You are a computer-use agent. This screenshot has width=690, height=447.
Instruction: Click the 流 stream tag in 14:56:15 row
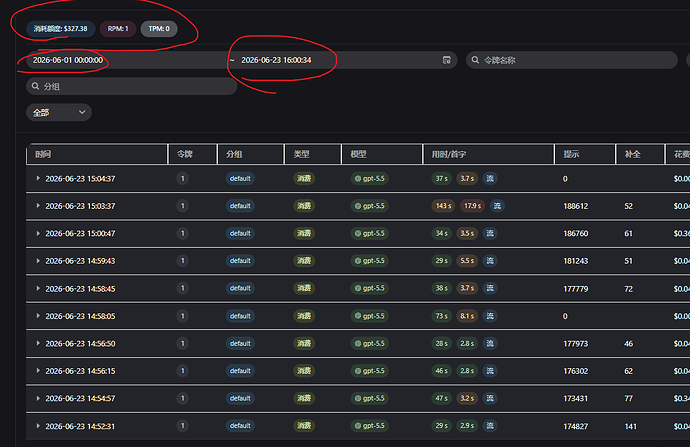pyautogui.click(x=490, y=371)
